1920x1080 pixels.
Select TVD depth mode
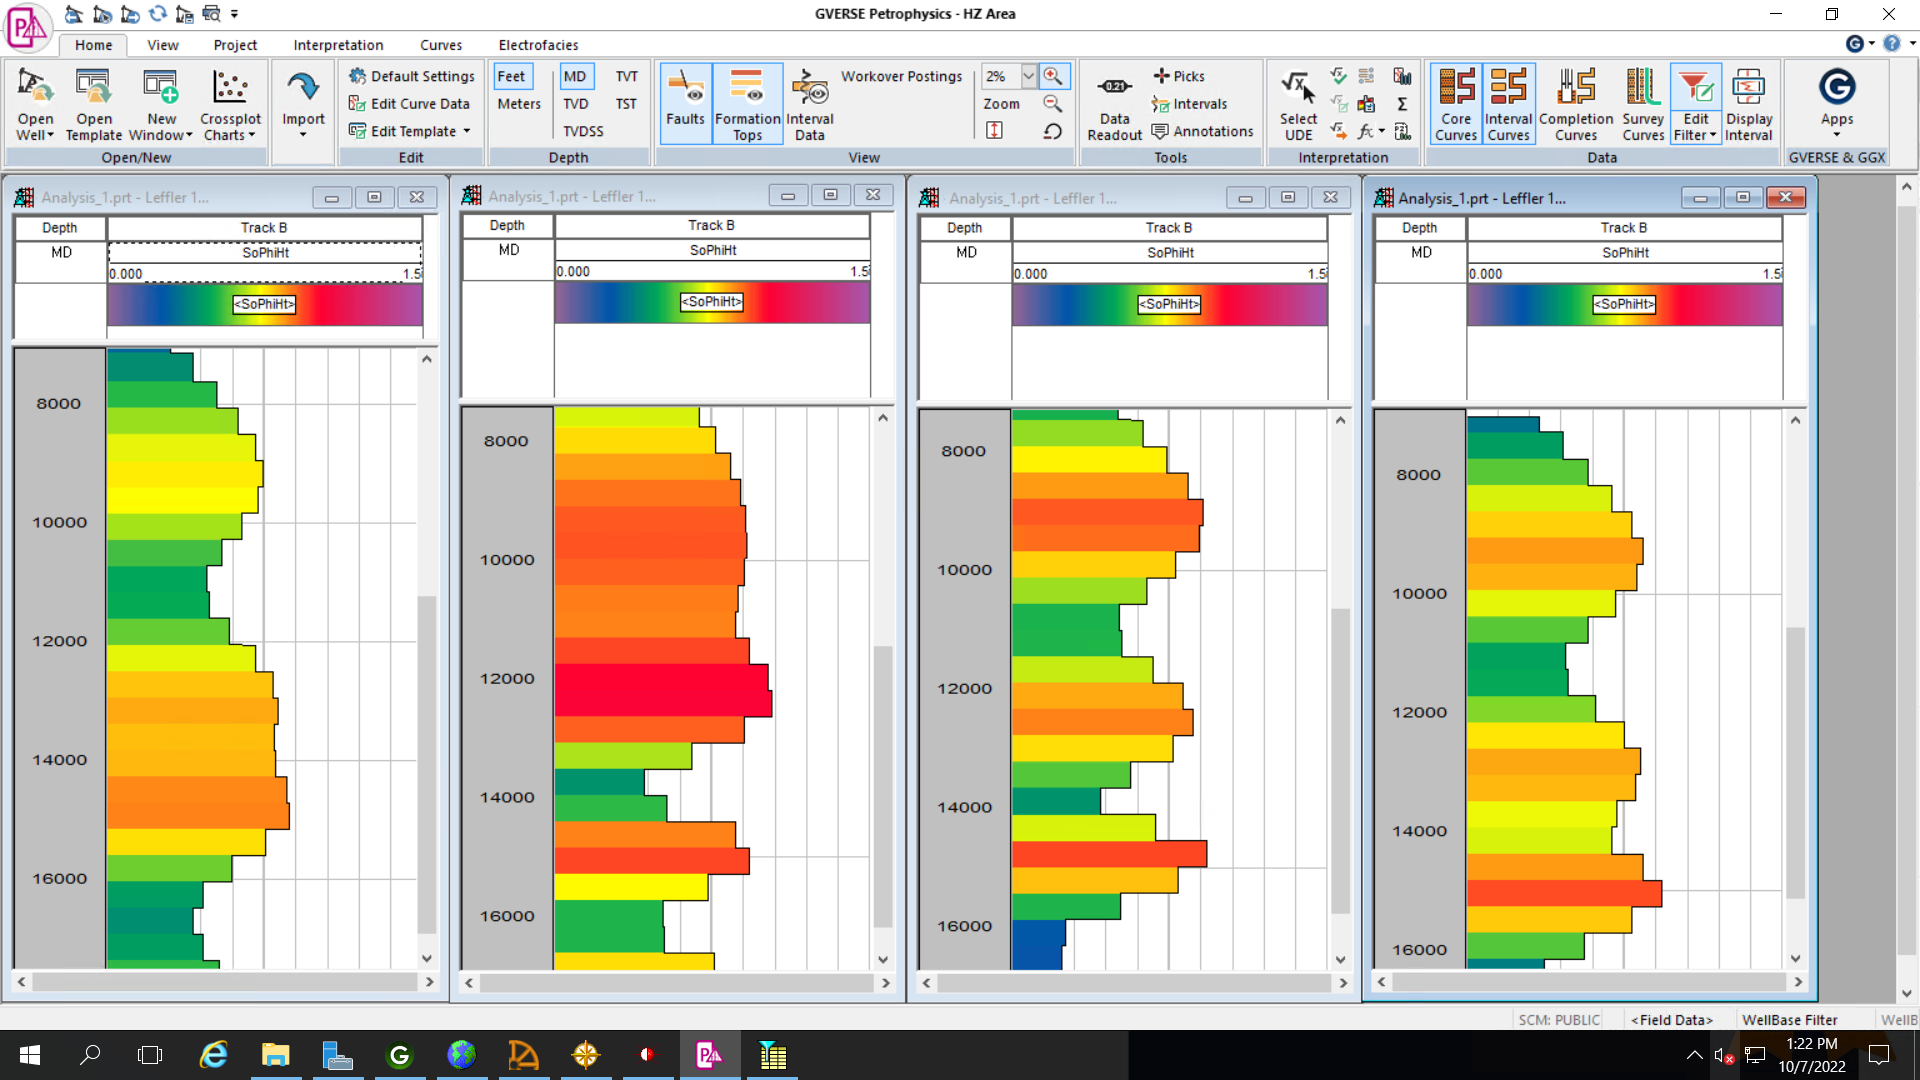click(x=576, y=104)
